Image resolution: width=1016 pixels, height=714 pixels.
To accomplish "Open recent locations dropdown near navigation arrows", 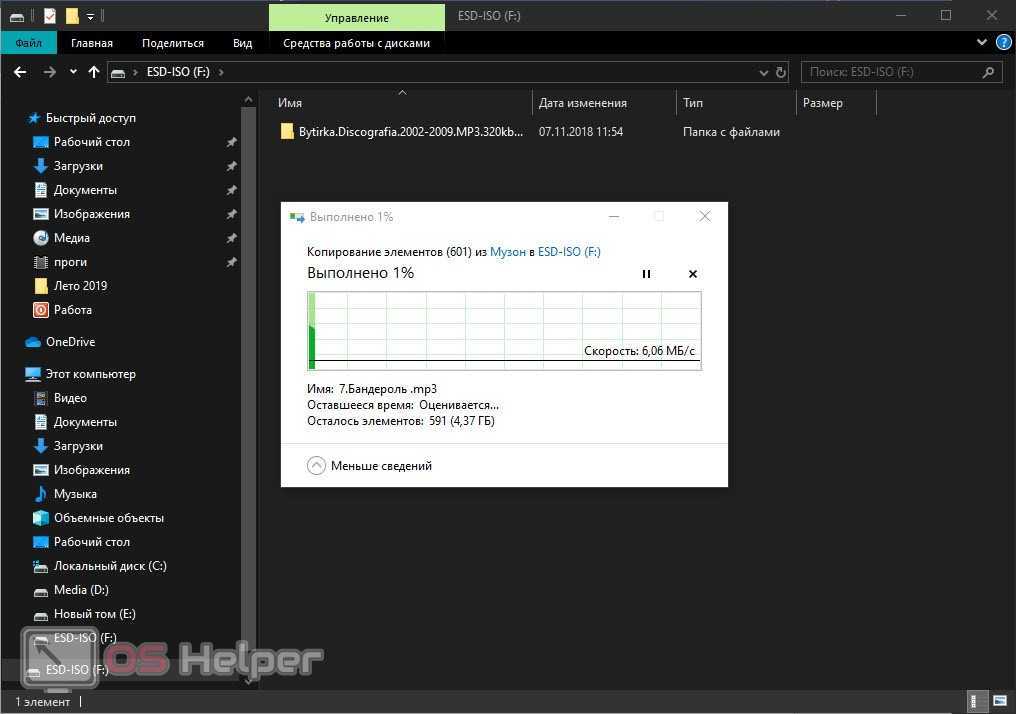I will (x=73, y=72).
